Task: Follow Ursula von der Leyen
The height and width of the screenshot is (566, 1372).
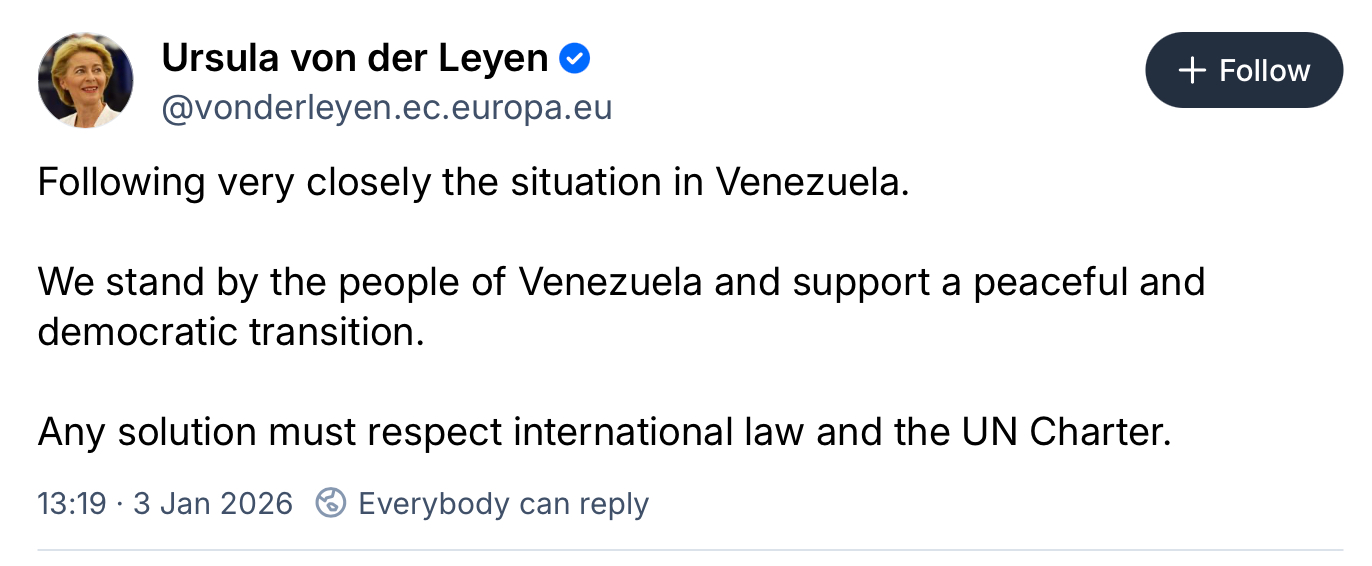Action: 1243,70
